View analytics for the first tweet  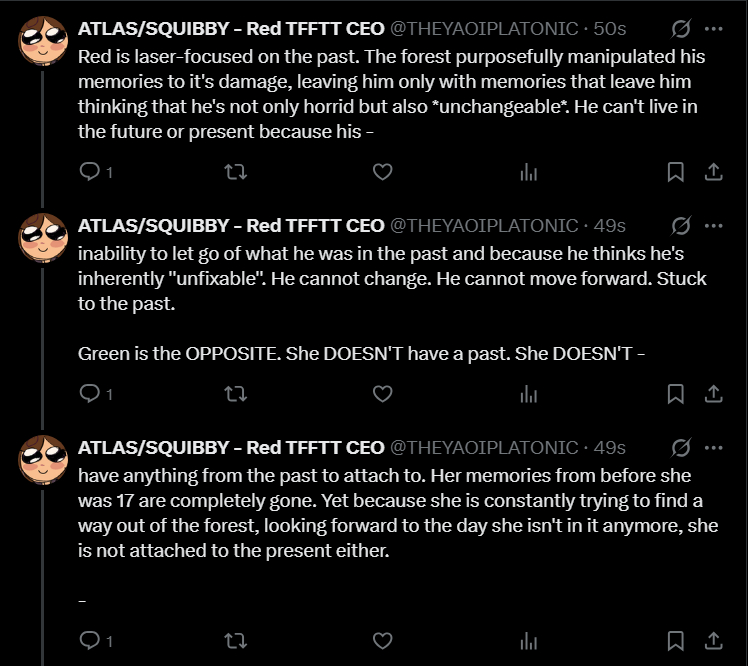coord(528,172)
